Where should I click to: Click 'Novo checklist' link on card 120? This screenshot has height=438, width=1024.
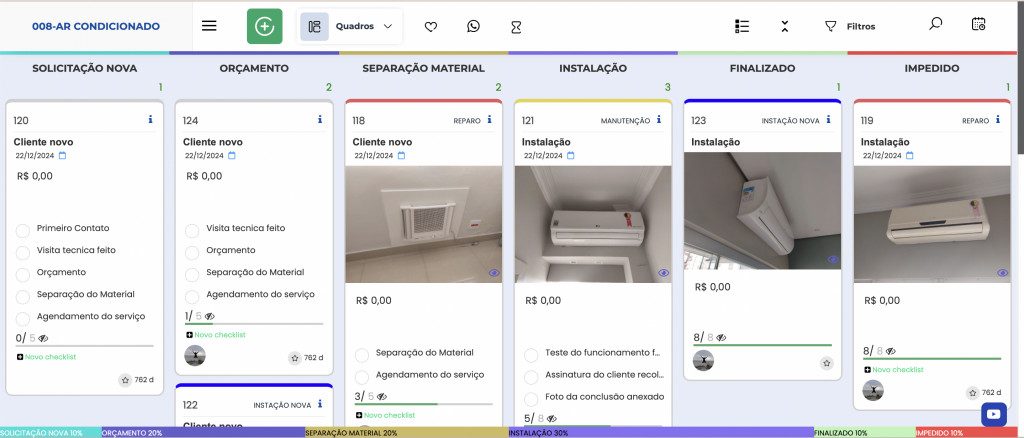click(x=50, y=357)
